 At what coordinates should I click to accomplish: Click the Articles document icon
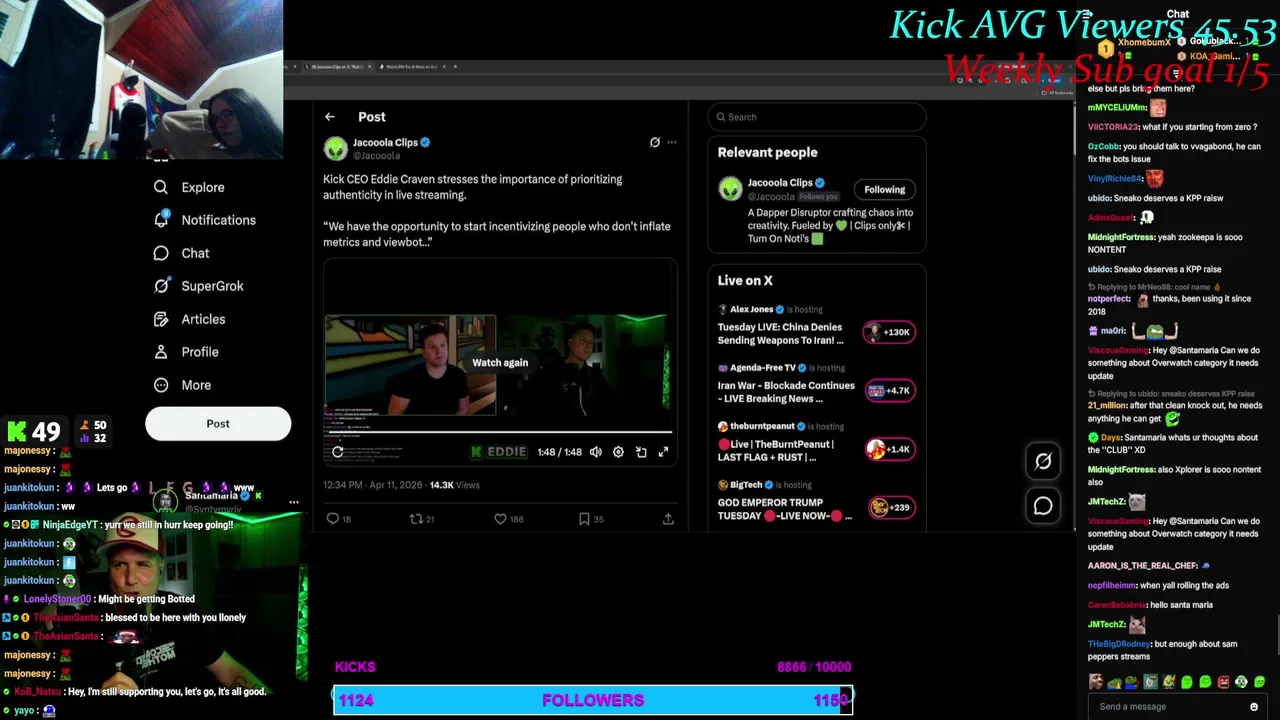(x=161, y=319)
